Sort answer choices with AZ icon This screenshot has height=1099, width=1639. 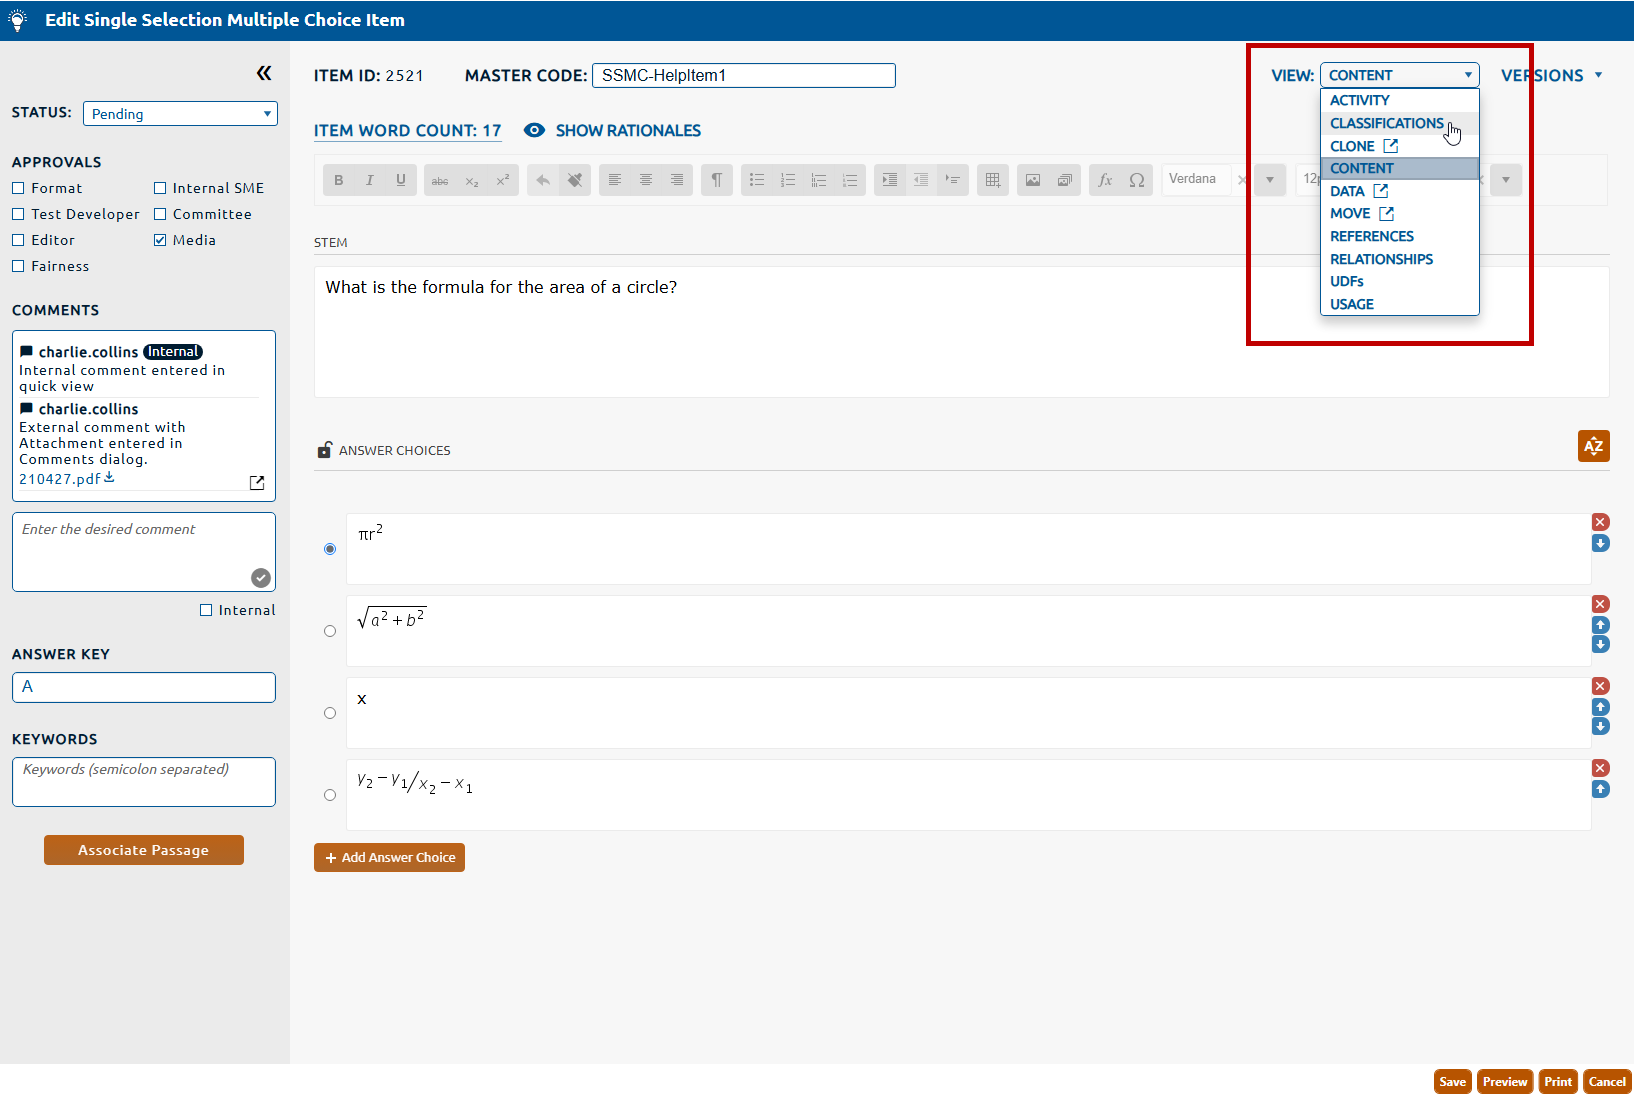[1593, 446]
